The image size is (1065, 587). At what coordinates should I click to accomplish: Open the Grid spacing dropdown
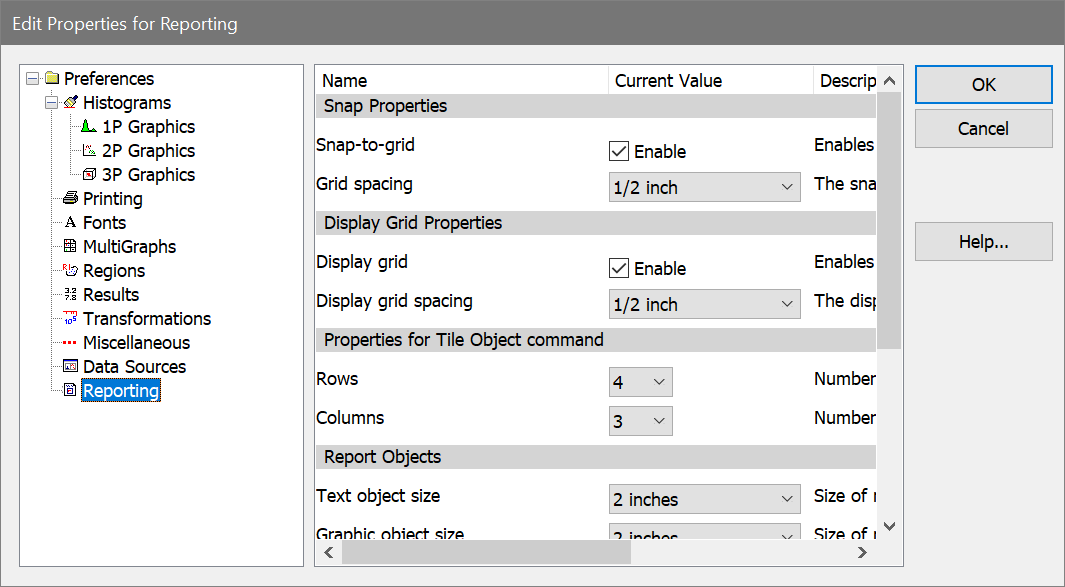click(x=704, y=188)
